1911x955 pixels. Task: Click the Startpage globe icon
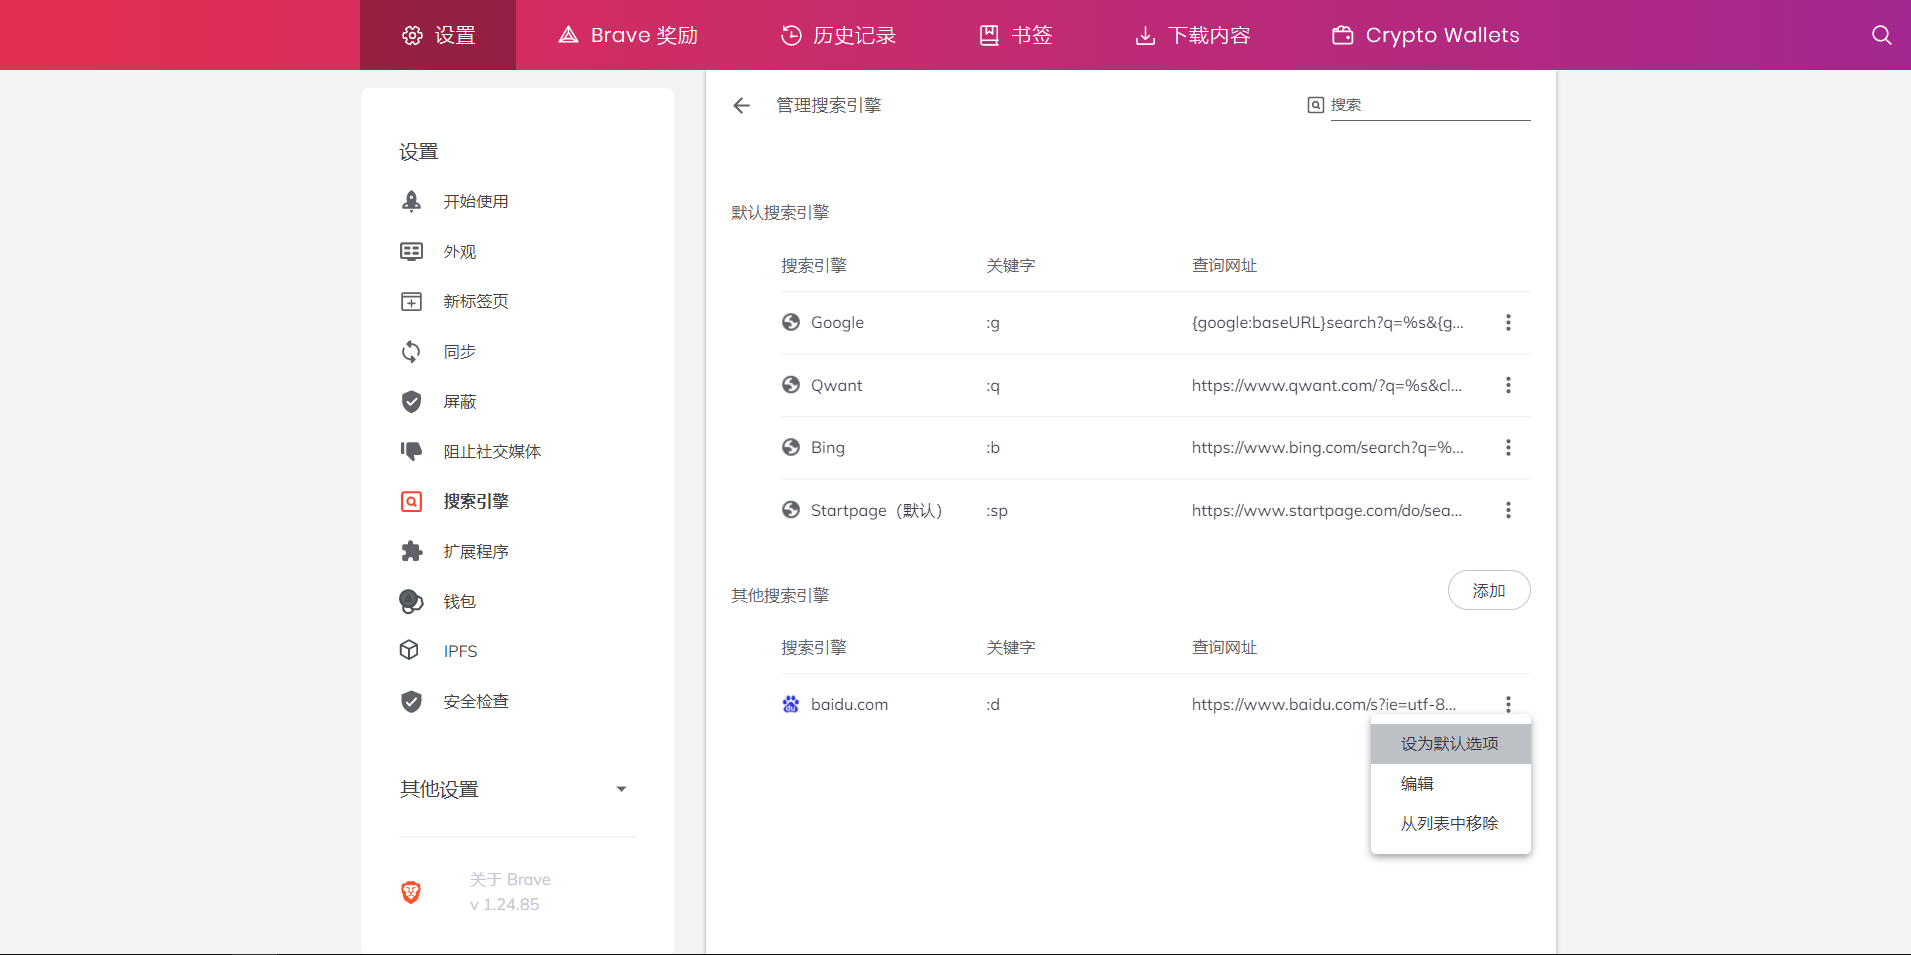791,510
